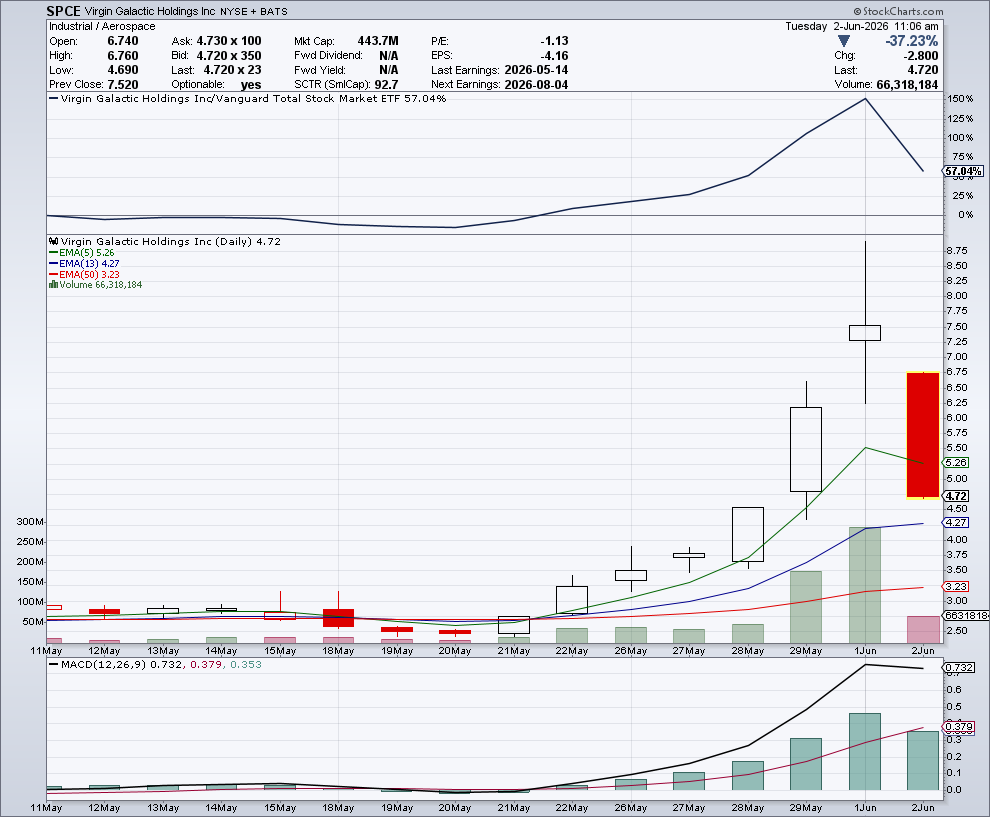Click the 11May label under the MACD panel
Screen dimensions: 990x817
pos(46,808)
